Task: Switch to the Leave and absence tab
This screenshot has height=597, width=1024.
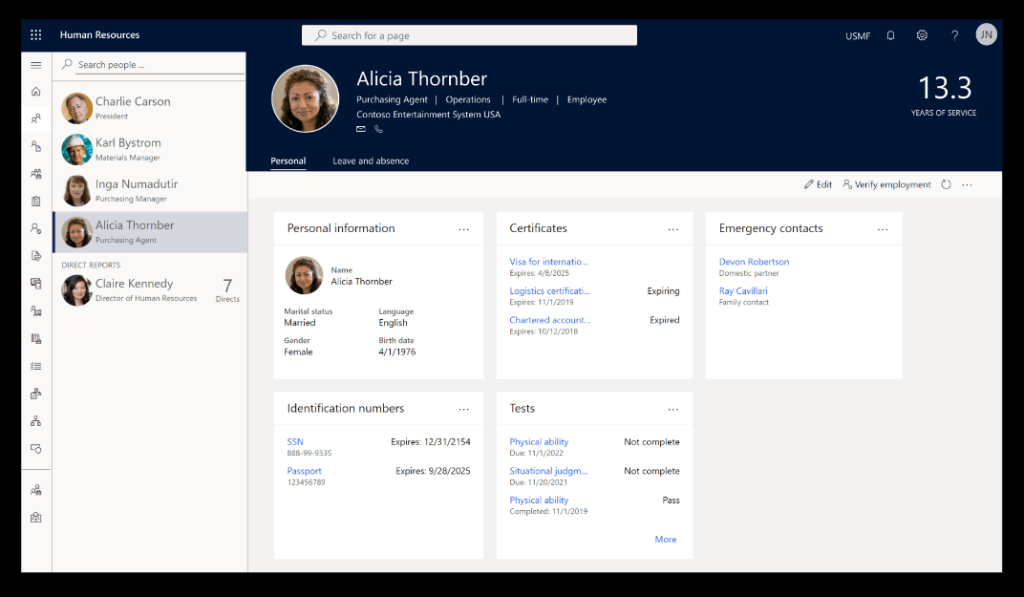Action: [x=370, y=161]
